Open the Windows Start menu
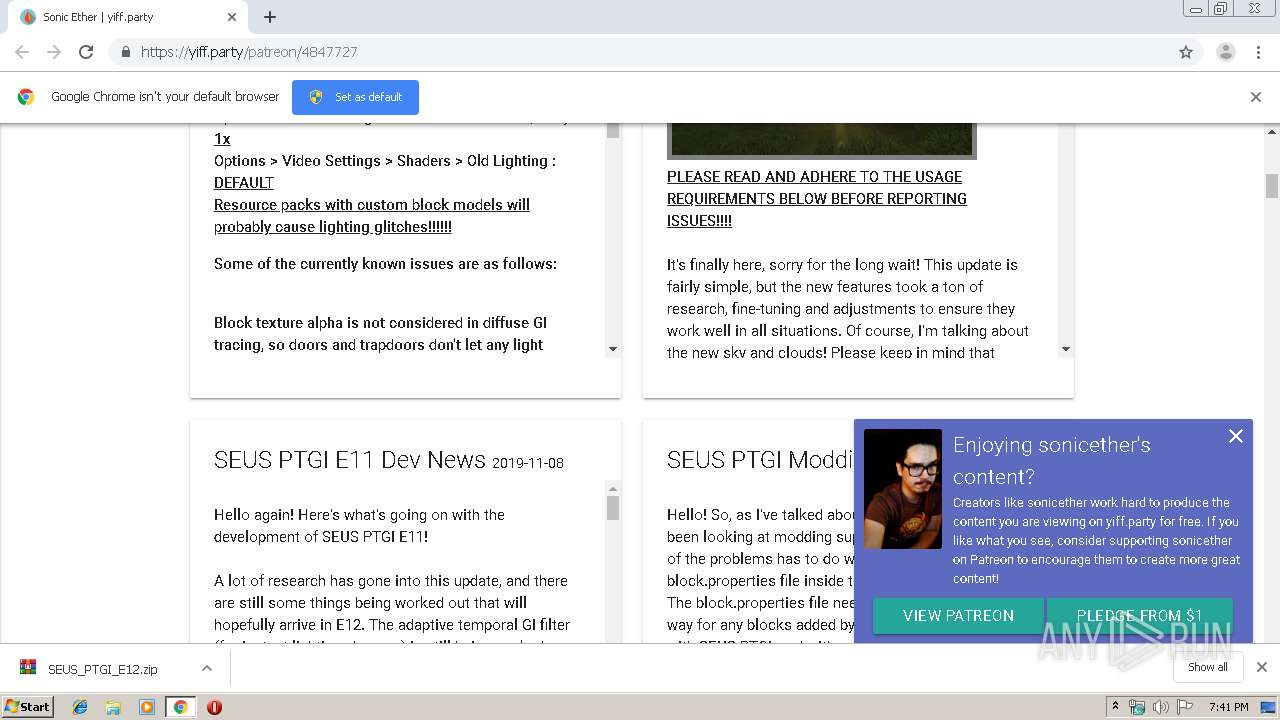1280x720 pixels. [x=27, y=706]
